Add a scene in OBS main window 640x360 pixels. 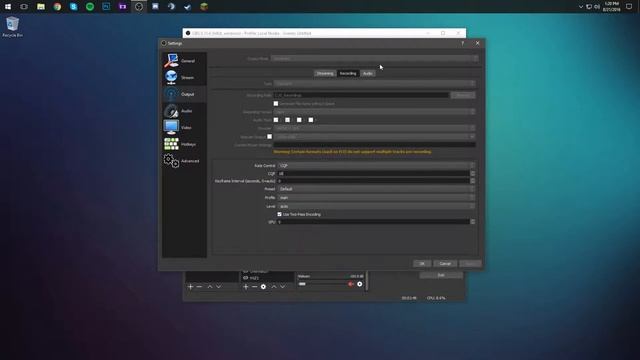click(x=190, y=287)
